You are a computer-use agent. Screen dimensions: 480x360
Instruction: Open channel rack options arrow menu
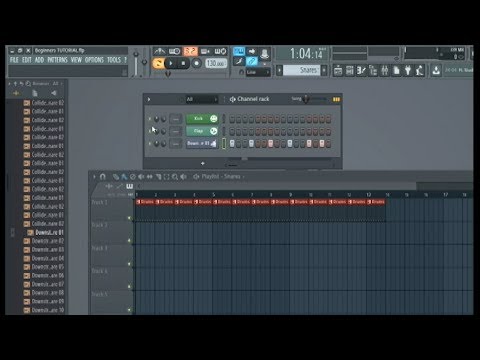pos(149,99)
